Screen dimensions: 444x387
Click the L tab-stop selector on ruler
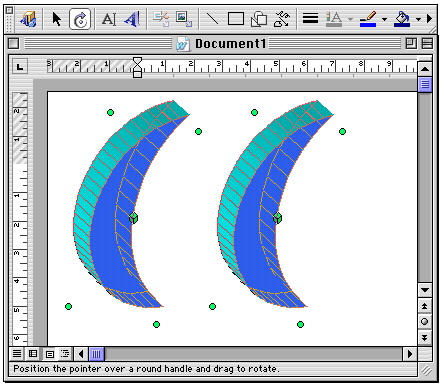click(x=20, y=67)
